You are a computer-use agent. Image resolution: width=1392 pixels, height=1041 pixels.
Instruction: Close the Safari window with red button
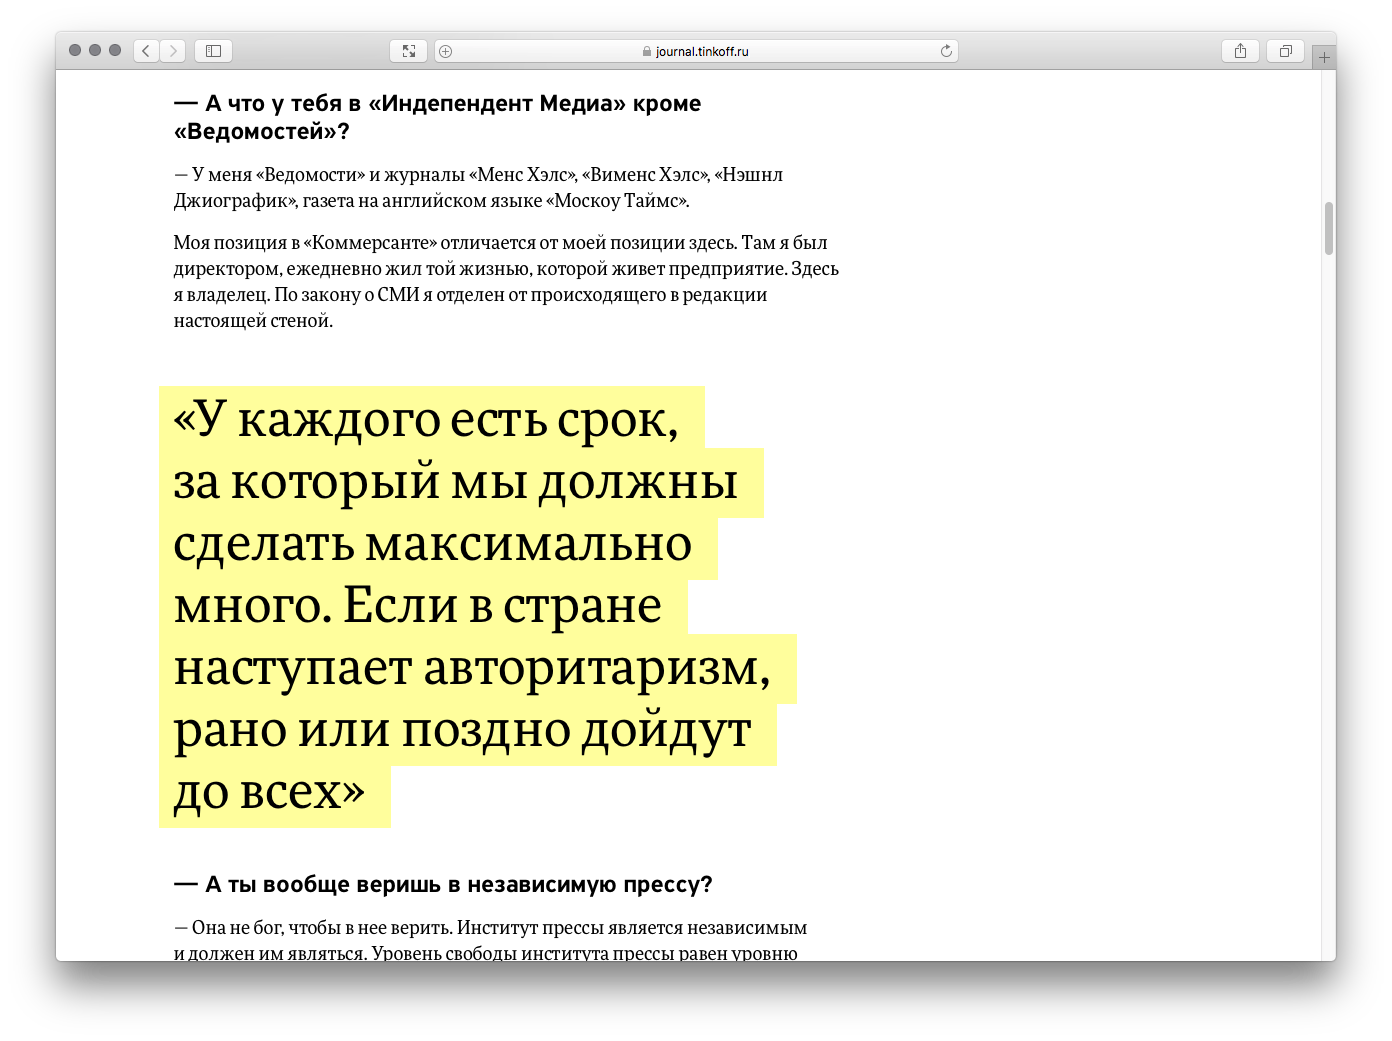[x=75, y=50]
